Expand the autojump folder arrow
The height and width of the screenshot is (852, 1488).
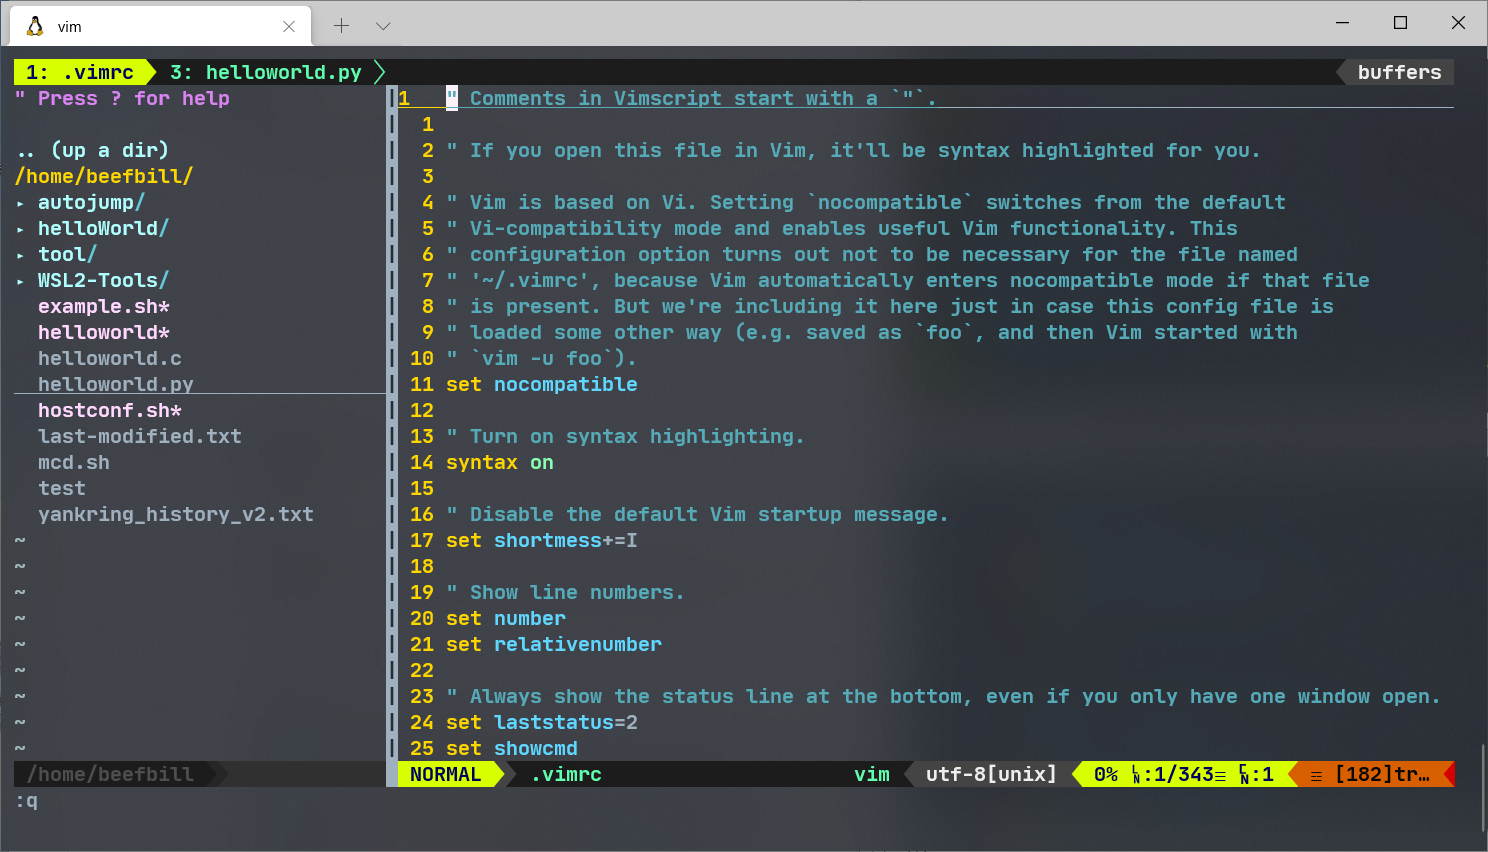(21, 203)
